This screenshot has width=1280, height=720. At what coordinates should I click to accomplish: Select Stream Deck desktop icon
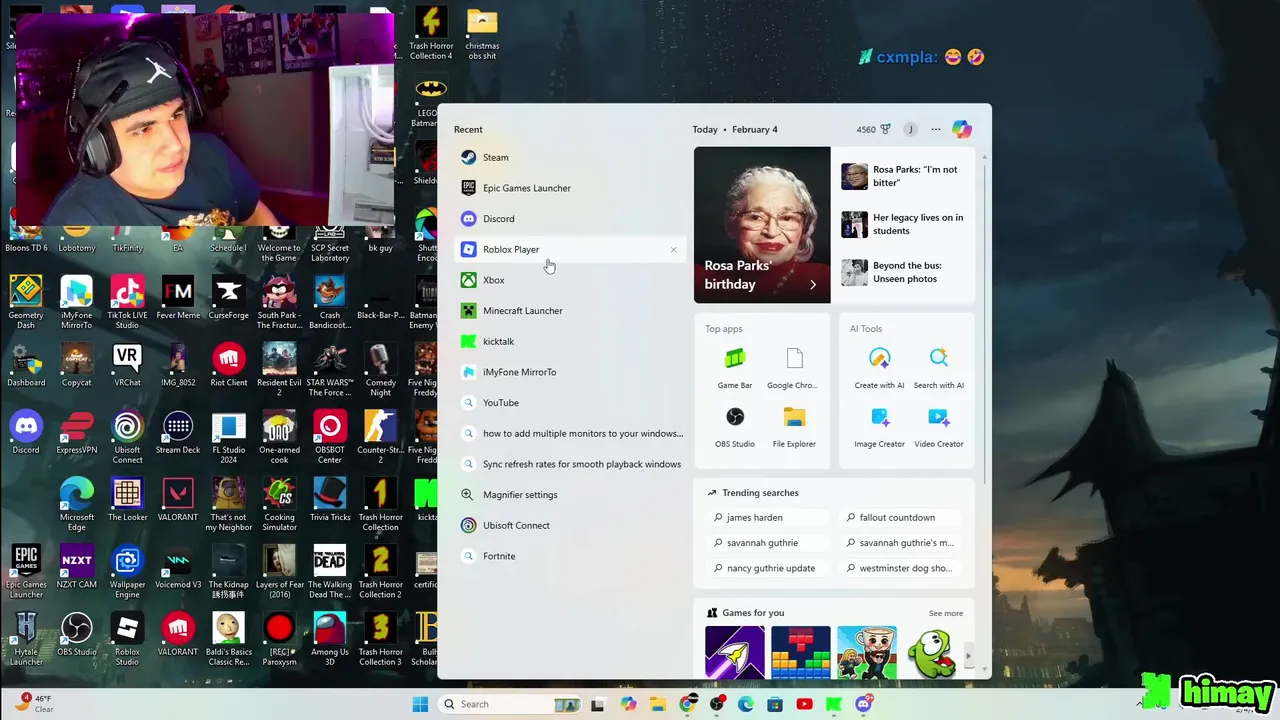click(178, 433)
